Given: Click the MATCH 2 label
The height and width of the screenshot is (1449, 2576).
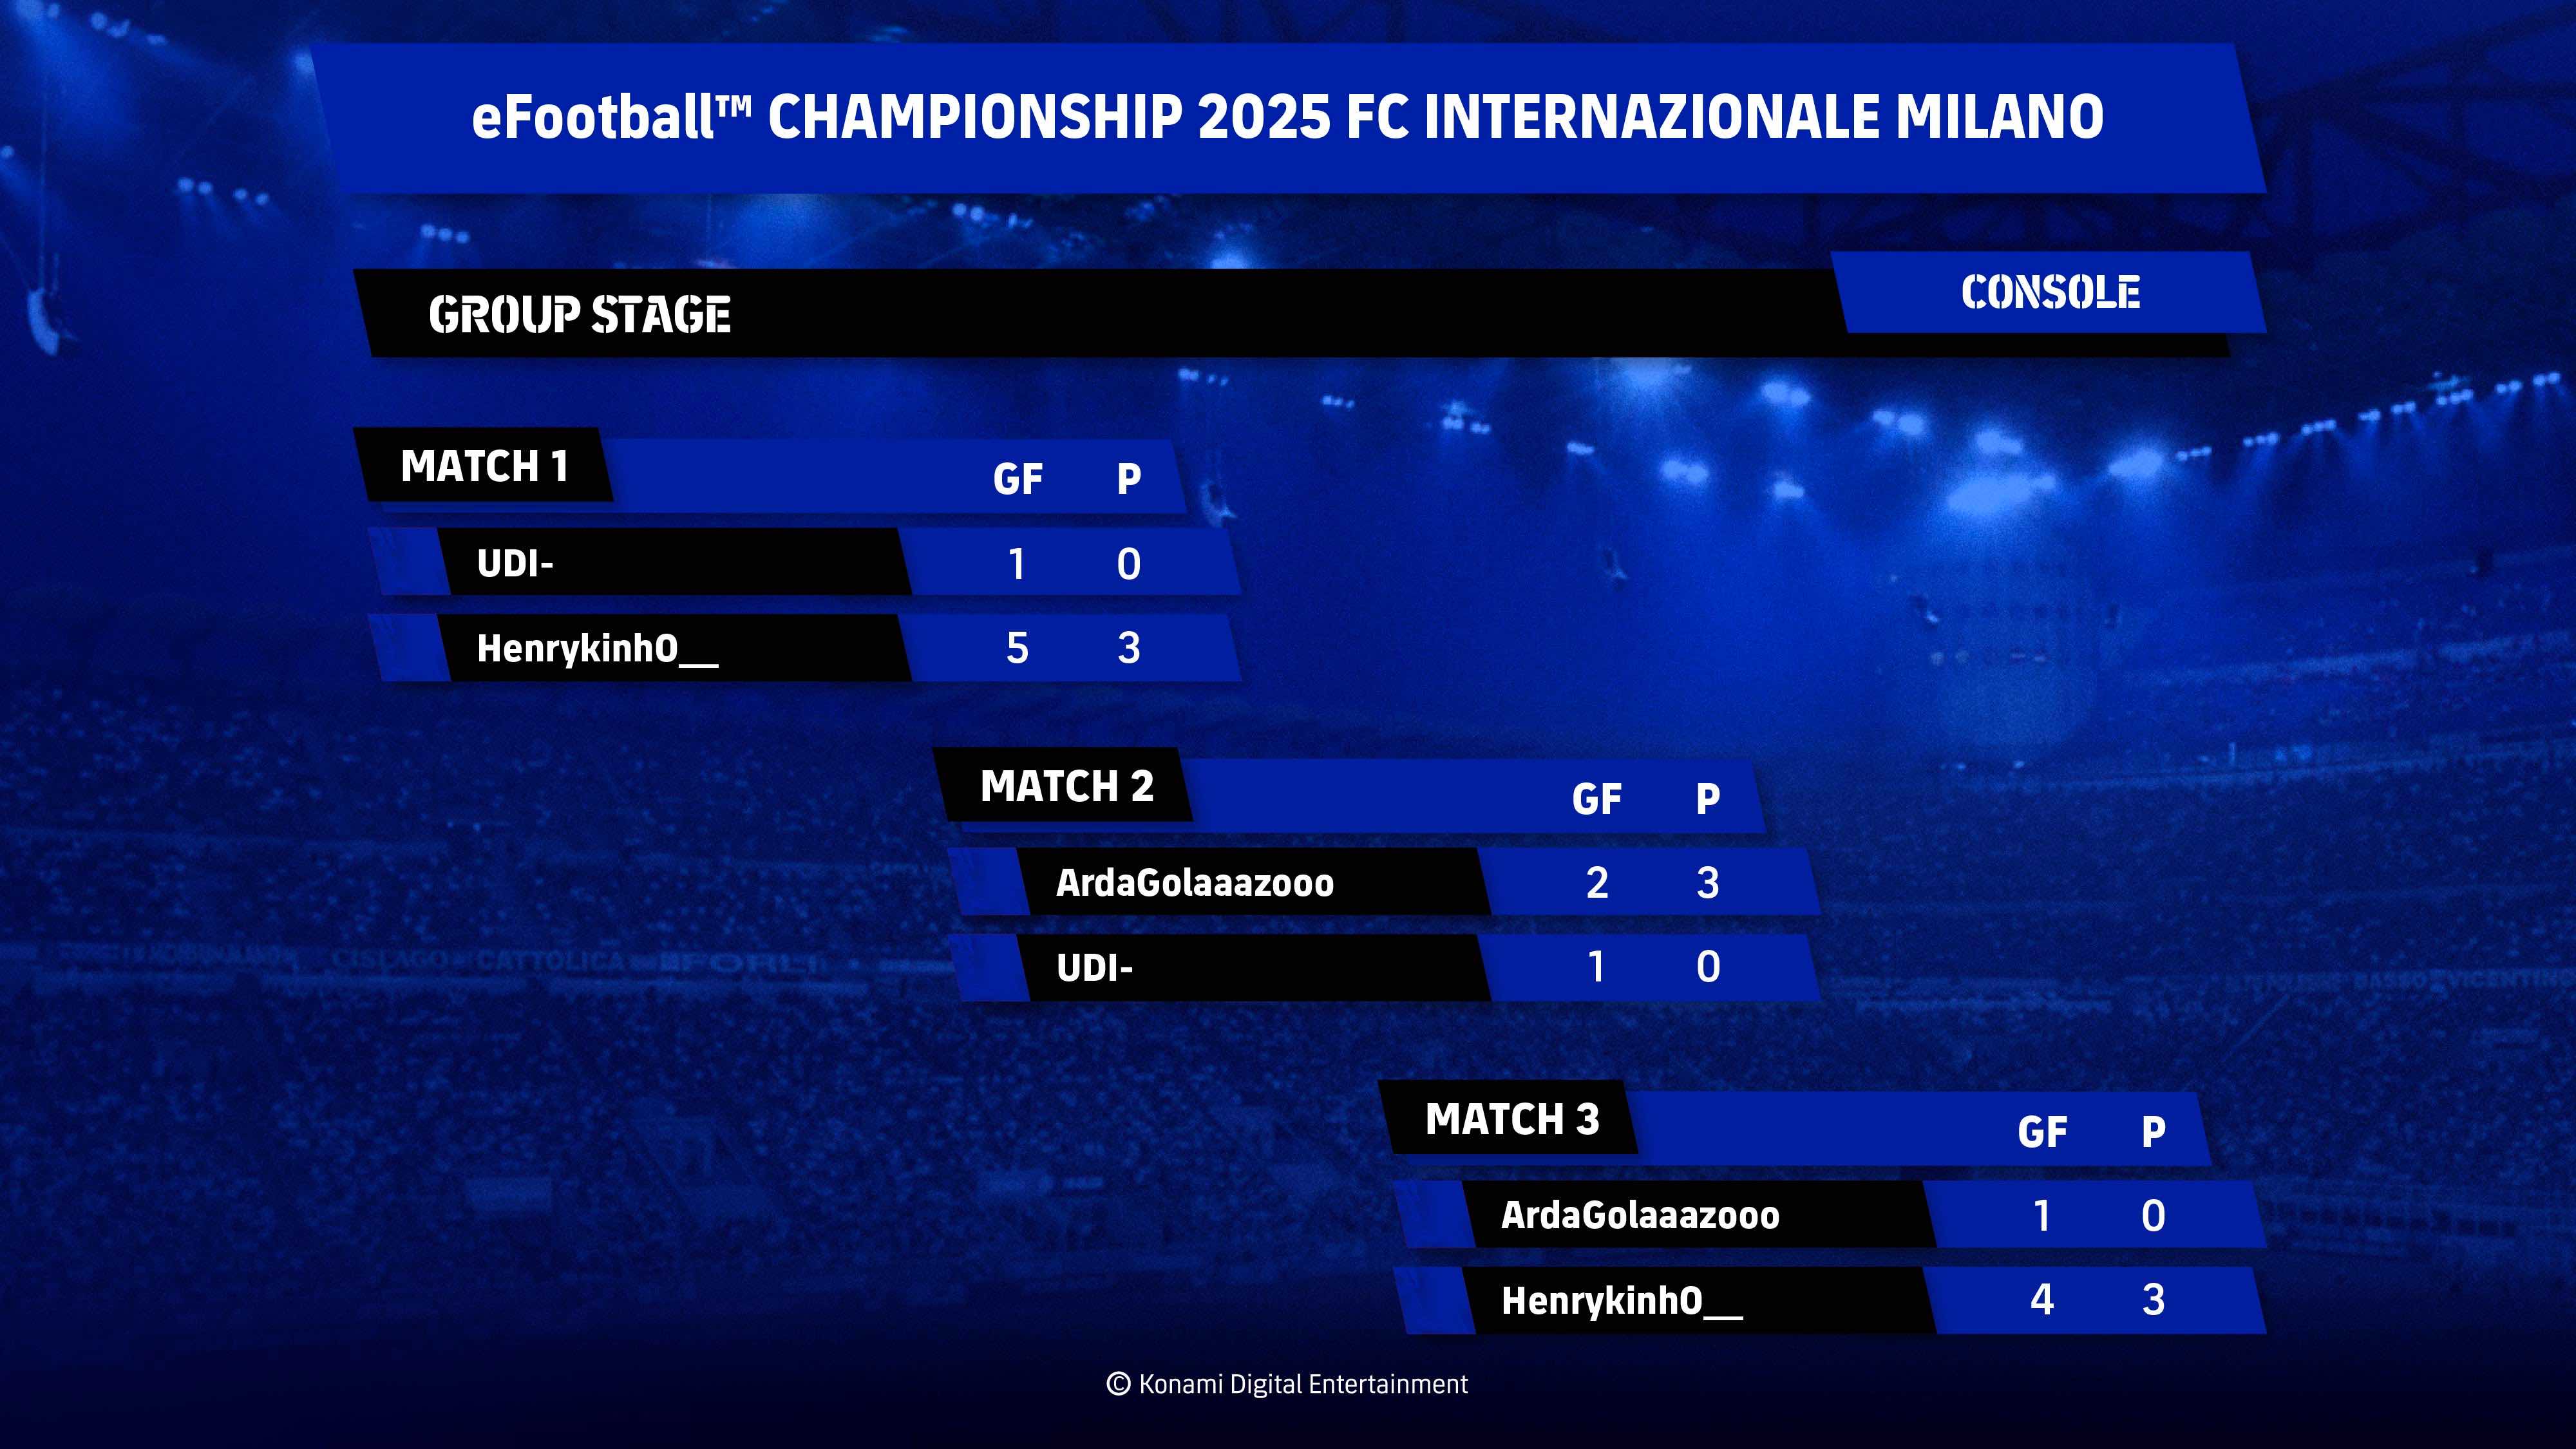Looking at the screenshot, I should click(x=1066, y=786).
